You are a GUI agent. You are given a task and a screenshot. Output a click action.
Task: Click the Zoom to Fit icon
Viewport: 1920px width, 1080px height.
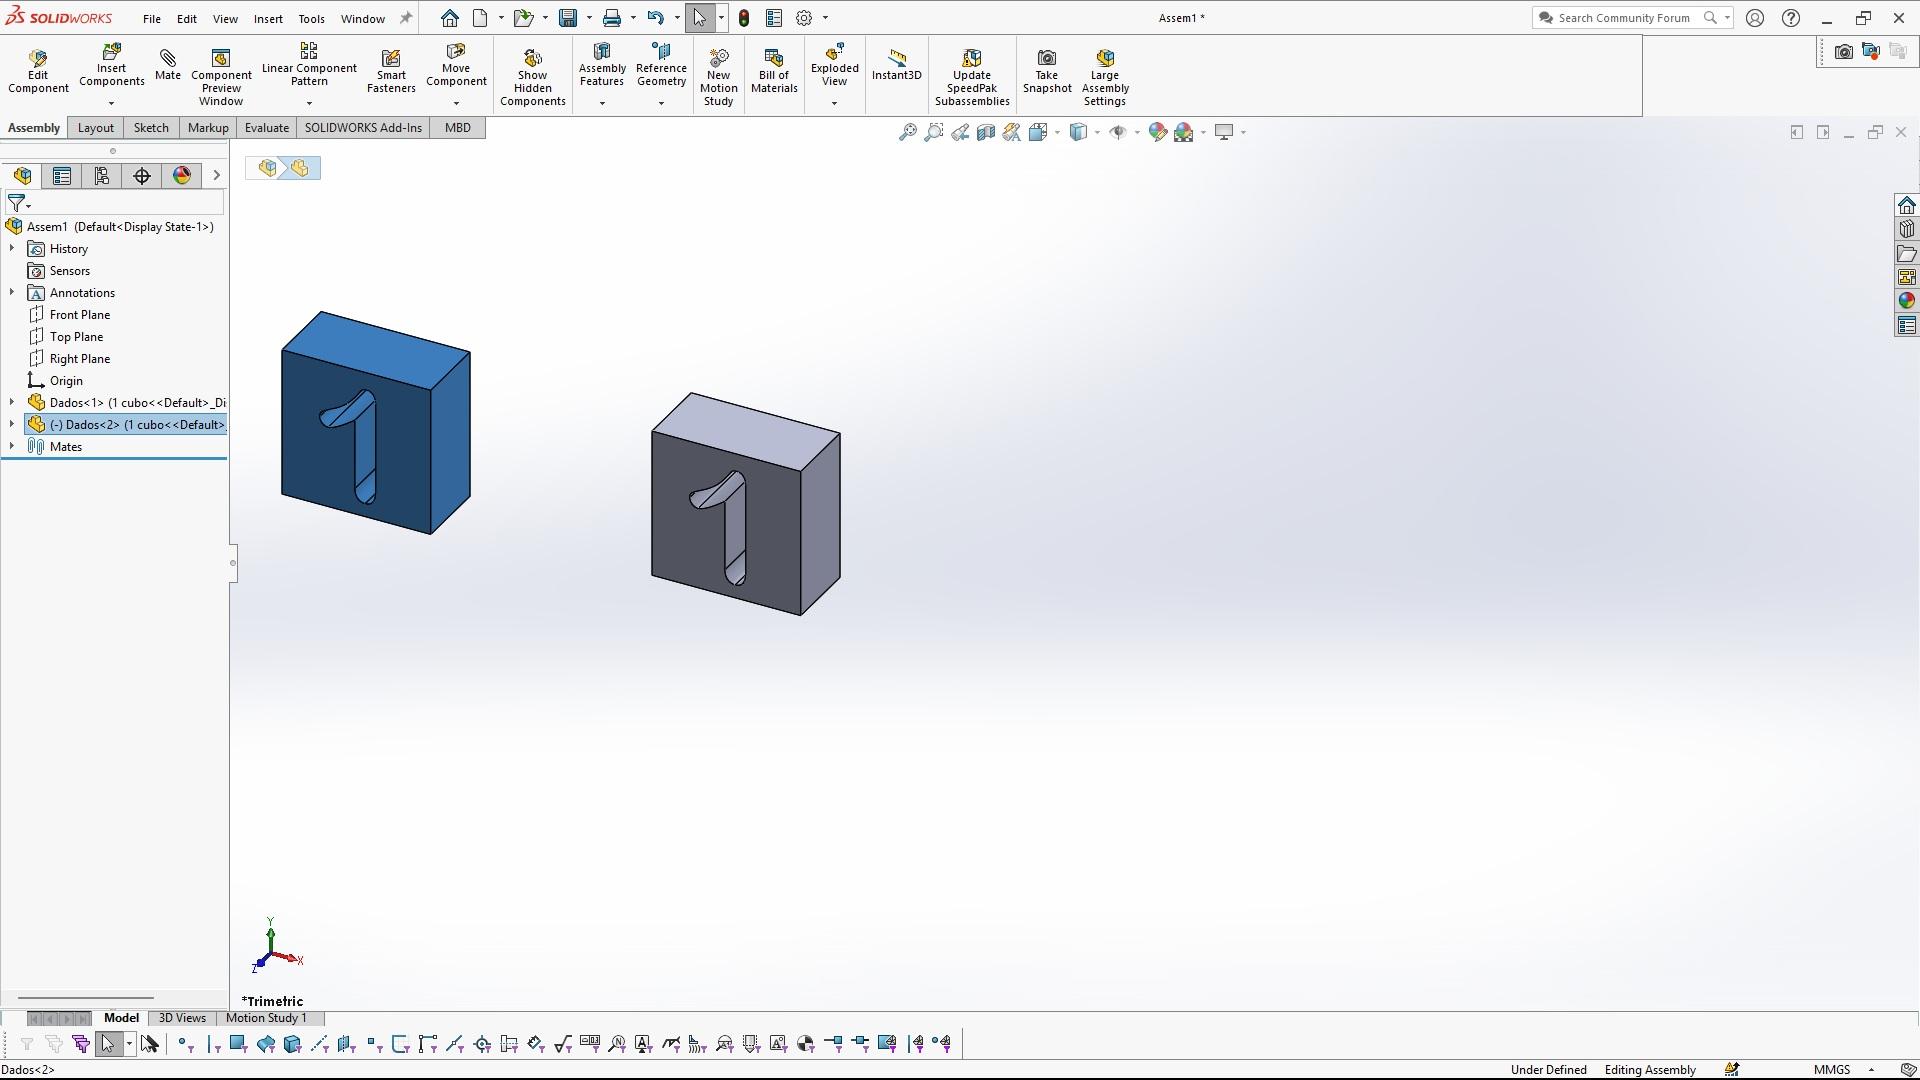907,132
